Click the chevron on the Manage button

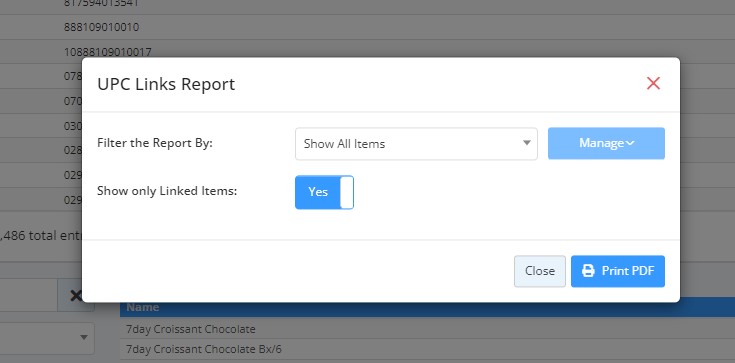tap(630, 143)
